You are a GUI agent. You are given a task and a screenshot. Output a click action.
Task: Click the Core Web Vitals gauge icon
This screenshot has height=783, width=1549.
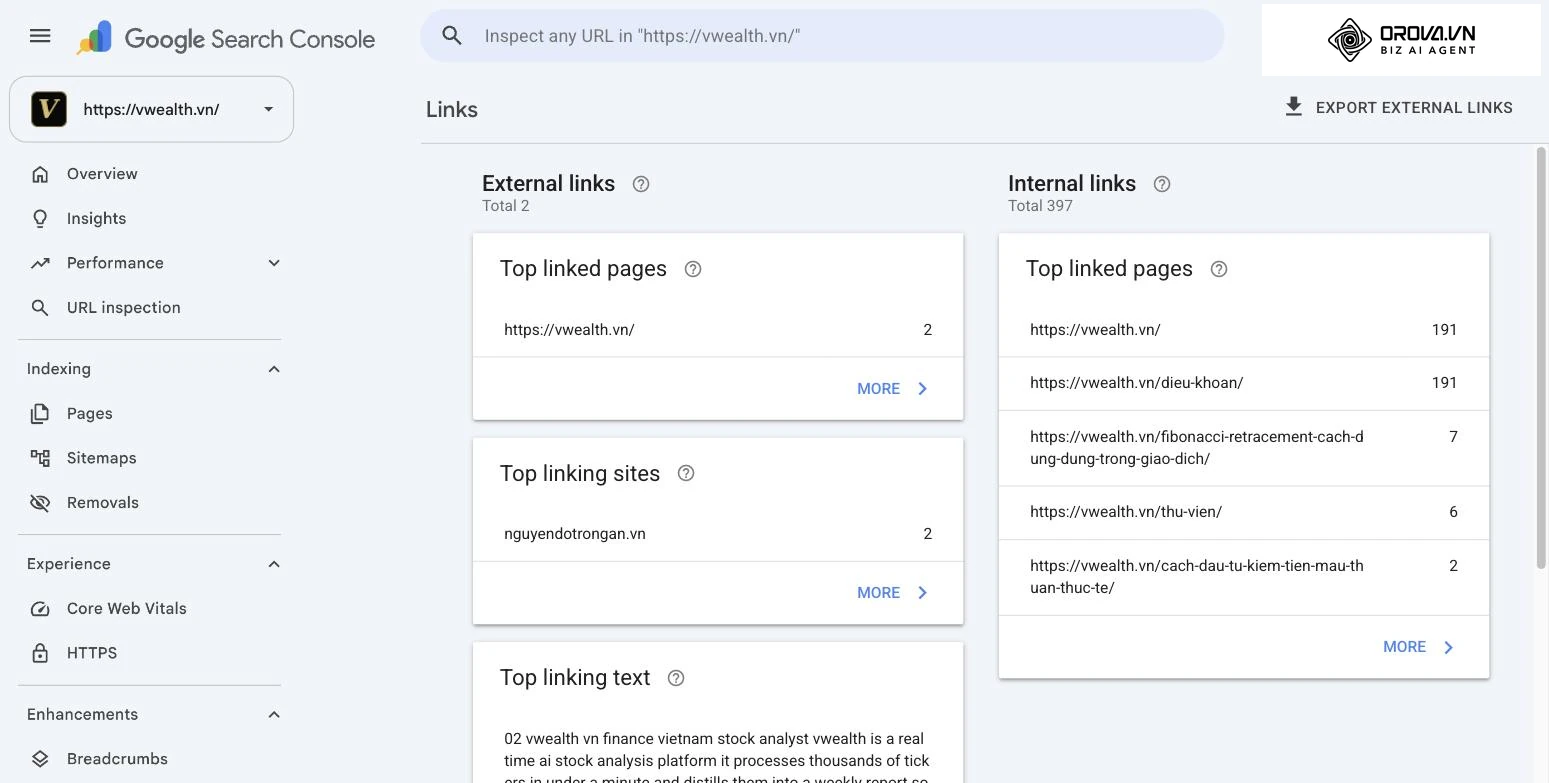(x=40, y=609)
